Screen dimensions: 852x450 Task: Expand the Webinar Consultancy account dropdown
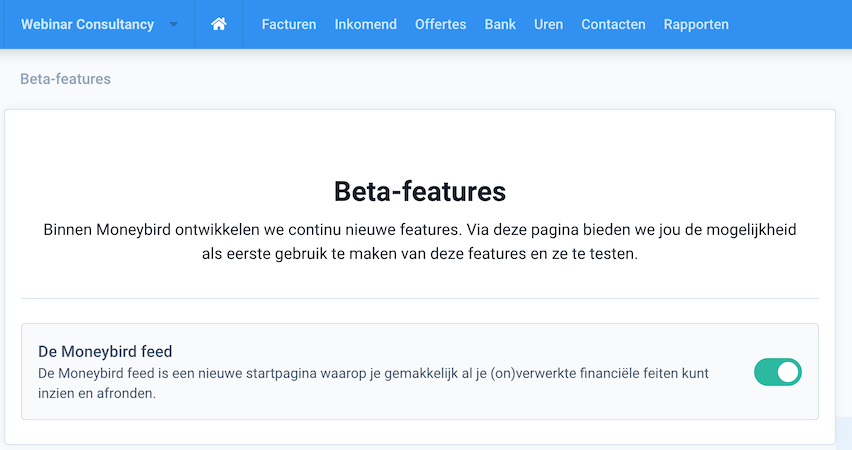click(174, 24)
